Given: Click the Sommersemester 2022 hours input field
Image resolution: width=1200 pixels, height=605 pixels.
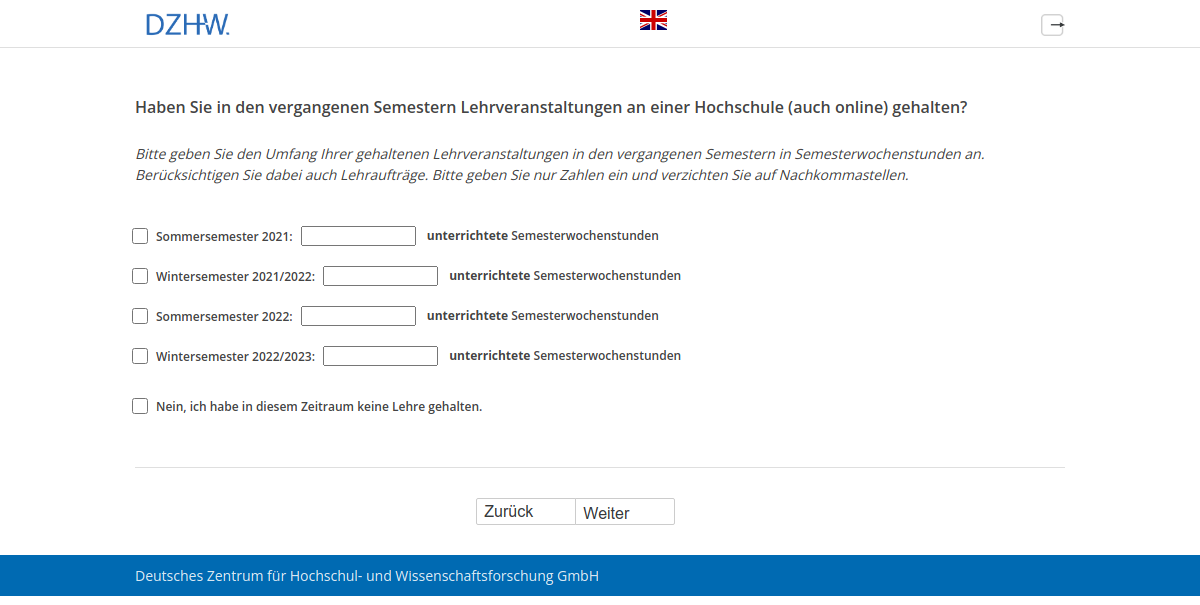Looking at the screenshot, I should [358, 315].
